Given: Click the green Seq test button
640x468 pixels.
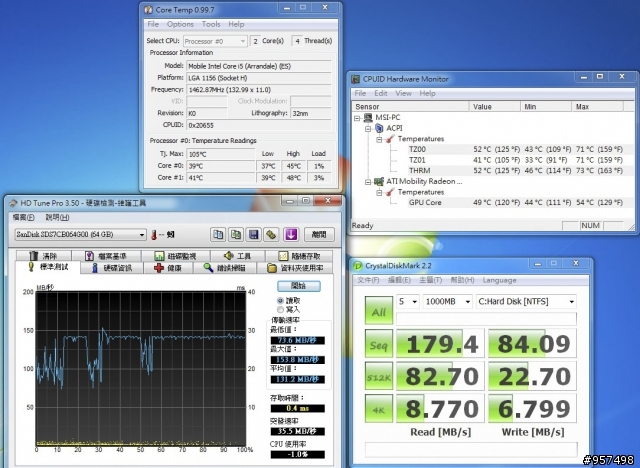Looking at the screenshot, I should click(x=379, y=344).
